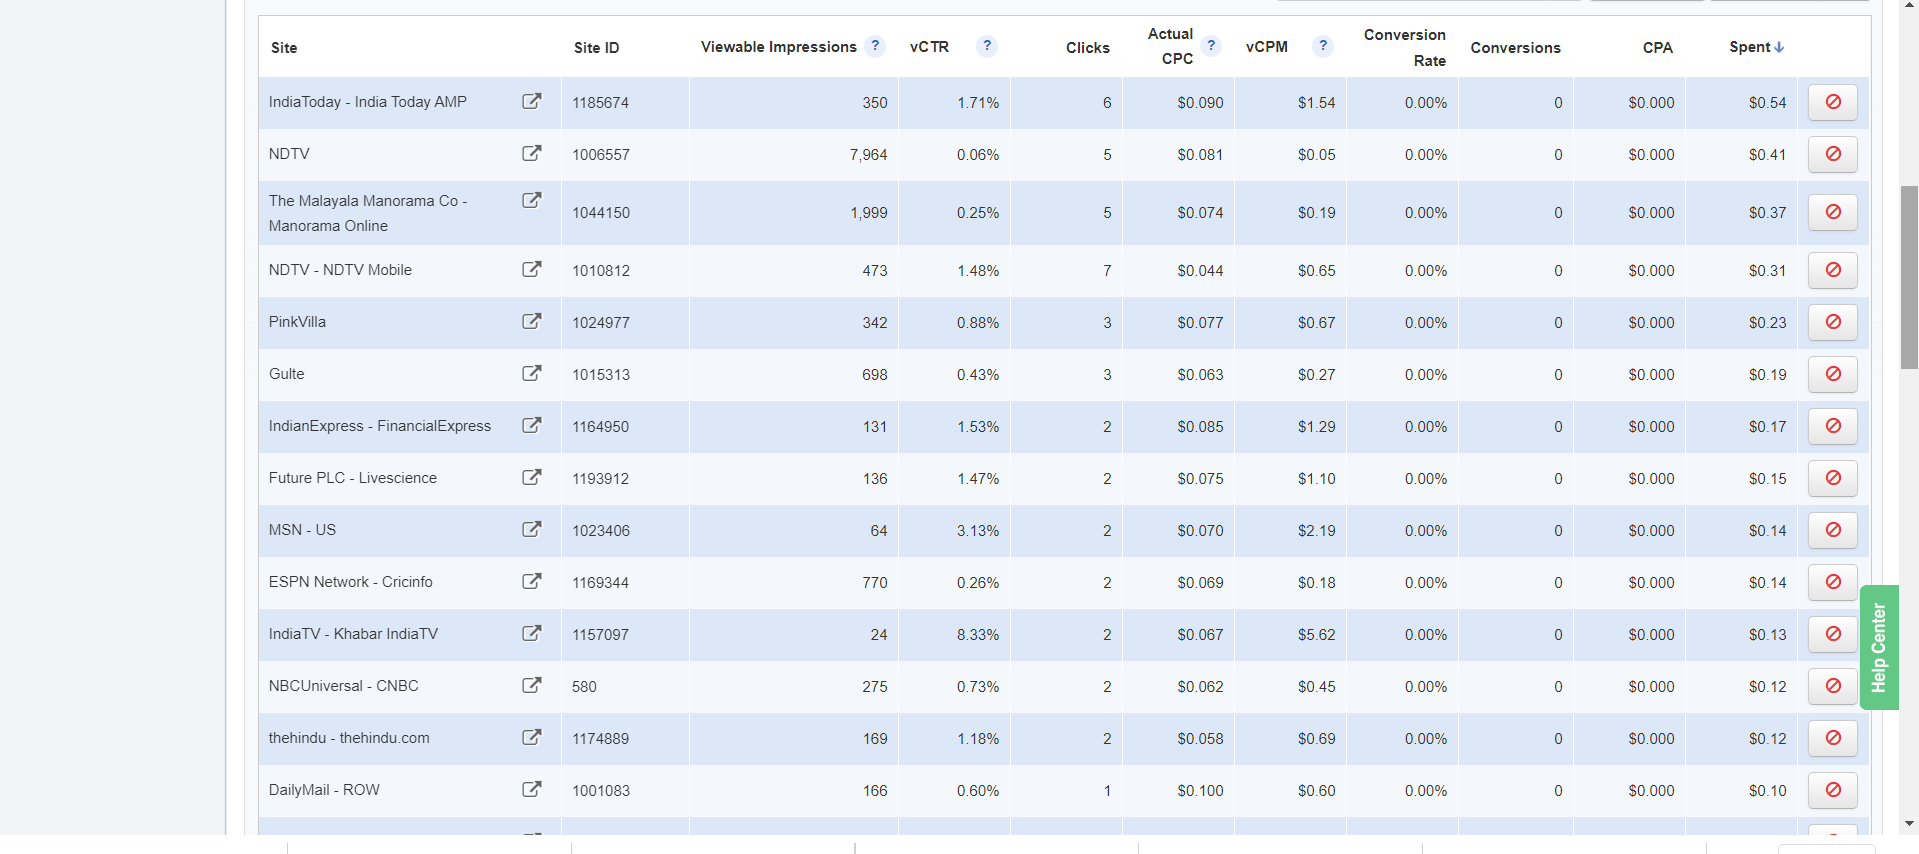The image size is (1919, 854).
Task: Select Site ID 1185674 cell
Action: [x=600, y=103]
